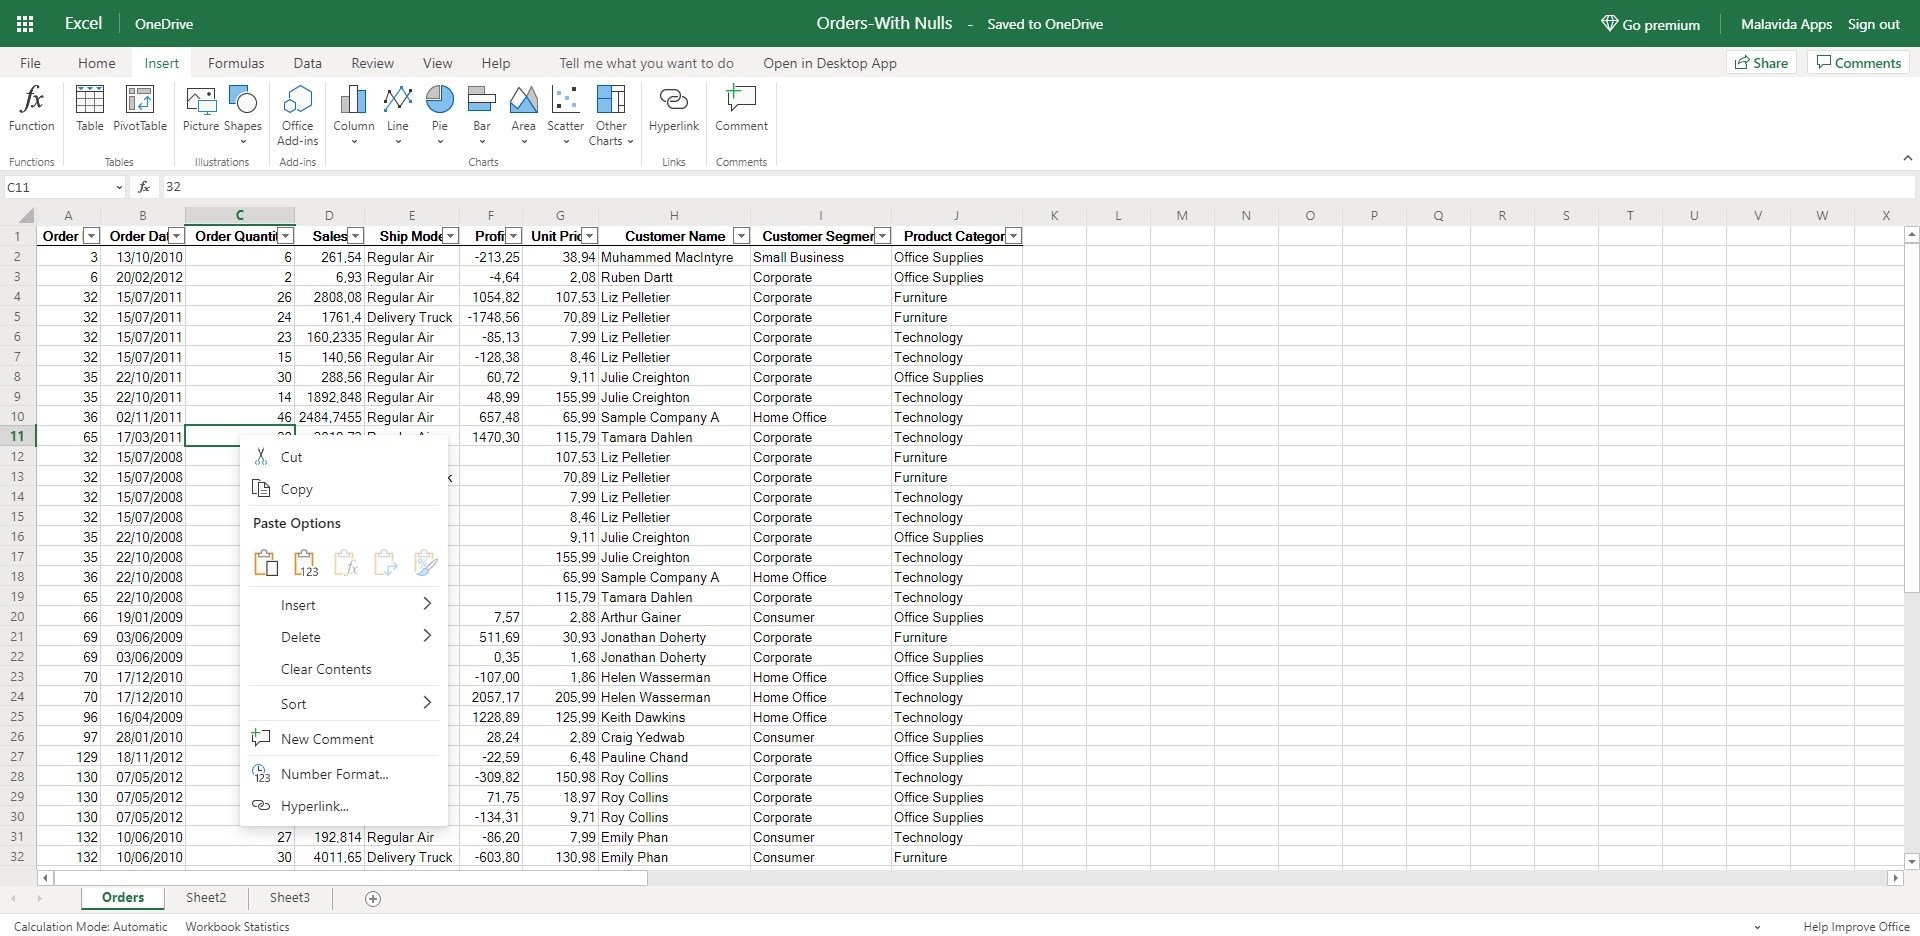Insert a Scatter chart
The height and width of the screenshot is (936, 1920).
click(566, 115)
